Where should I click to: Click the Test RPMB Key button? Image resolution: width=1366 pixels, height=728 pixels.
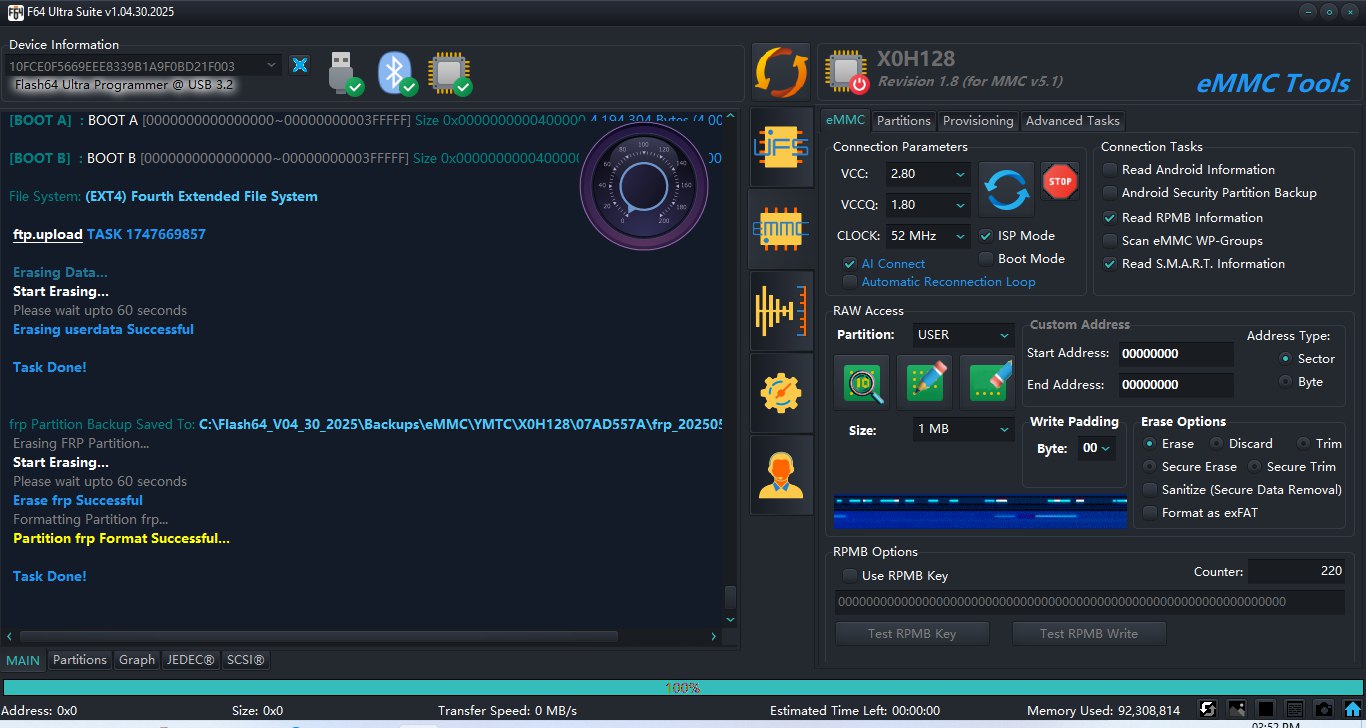912,633
